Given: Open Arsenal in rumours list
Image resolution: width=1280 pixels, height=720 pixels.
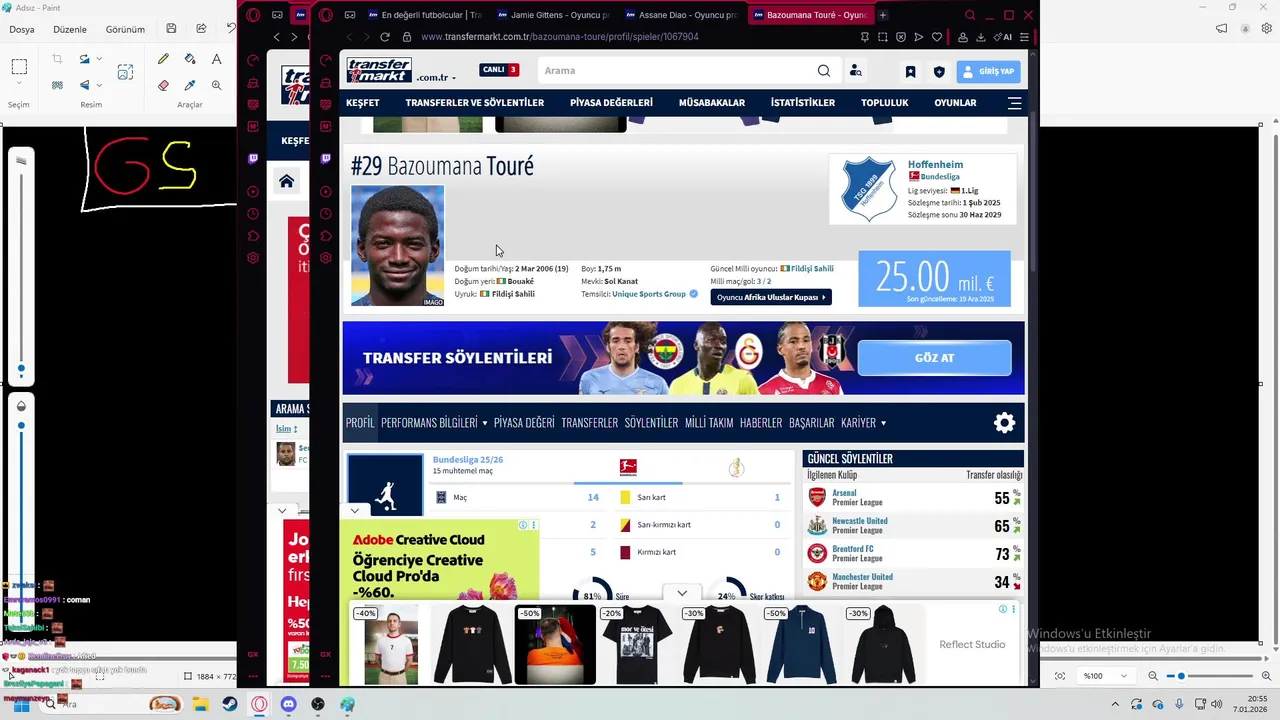Looking at the screenshot, I should coord(844,493).
